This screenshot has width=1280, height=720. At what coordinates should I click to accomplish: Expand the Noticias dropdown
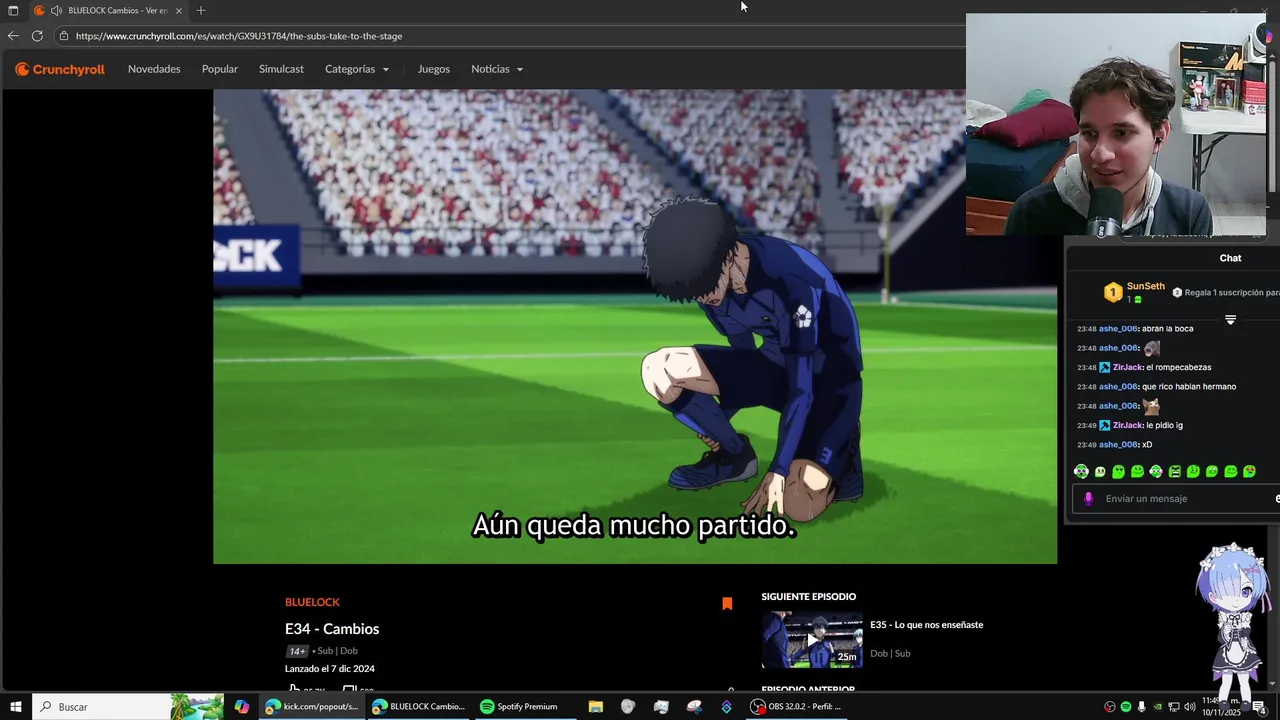497,69
